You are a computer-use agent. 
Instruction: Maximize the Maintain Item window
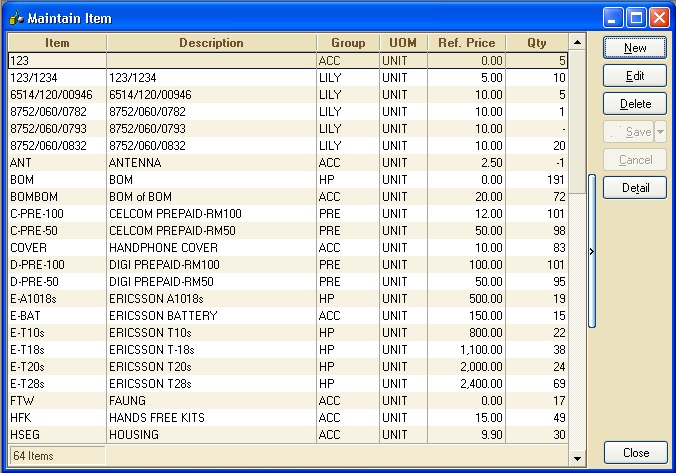(x=636, y=18)
